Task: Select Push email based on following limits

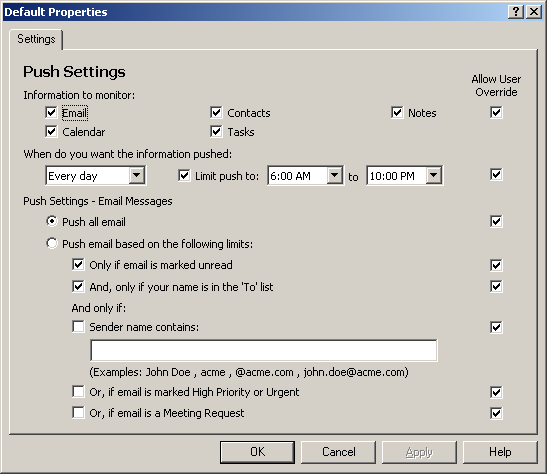Action: (52, 243)
